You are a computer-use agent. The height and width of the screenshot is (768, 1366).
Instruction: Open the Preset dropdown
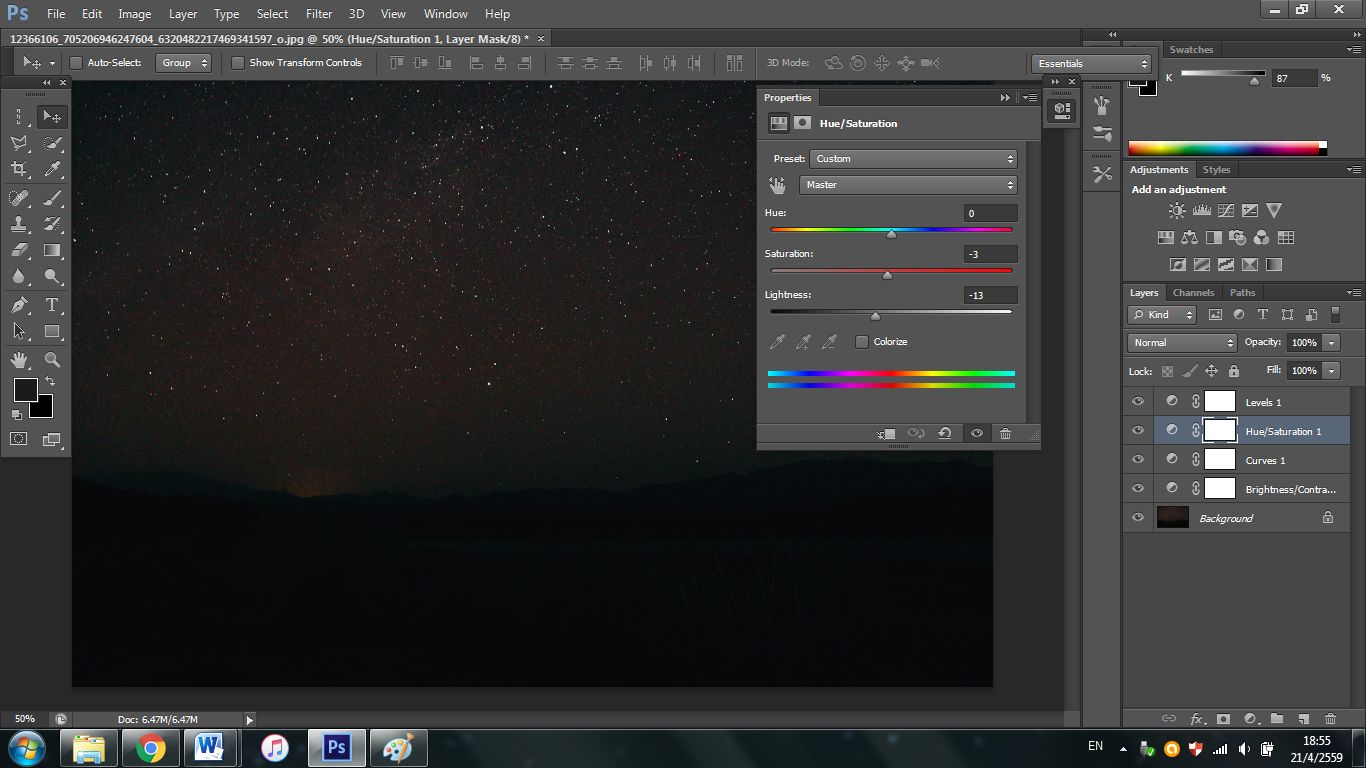(x=913, y=159)
